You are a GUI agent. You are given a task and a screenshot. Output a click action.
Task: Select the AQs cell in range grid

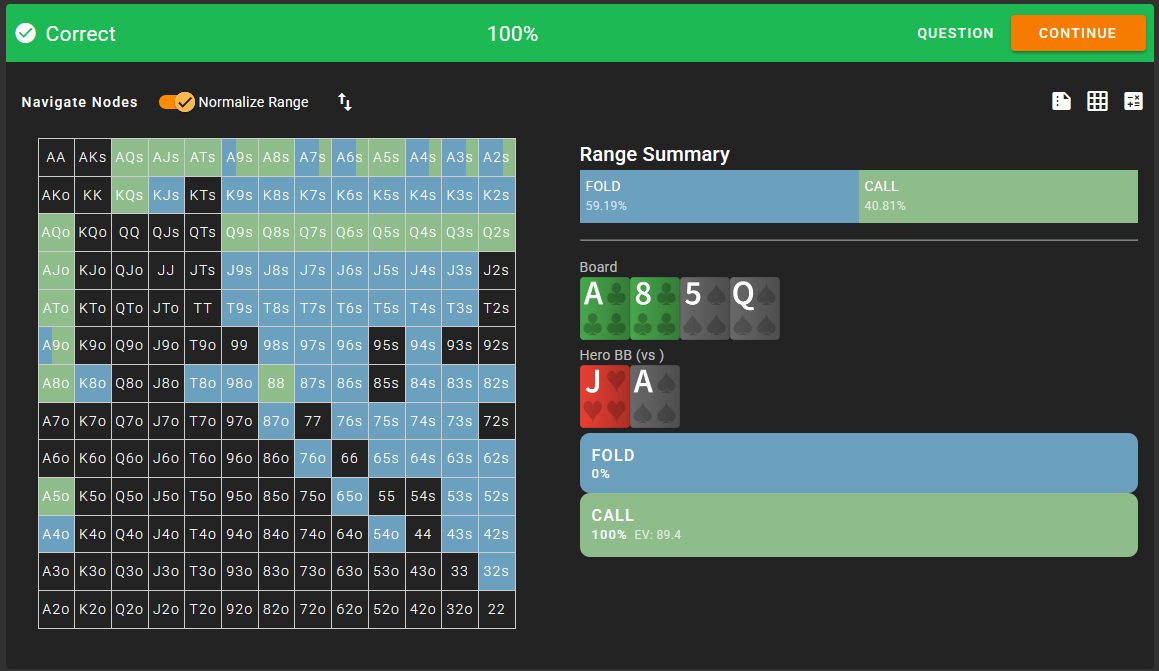point(129,157)
